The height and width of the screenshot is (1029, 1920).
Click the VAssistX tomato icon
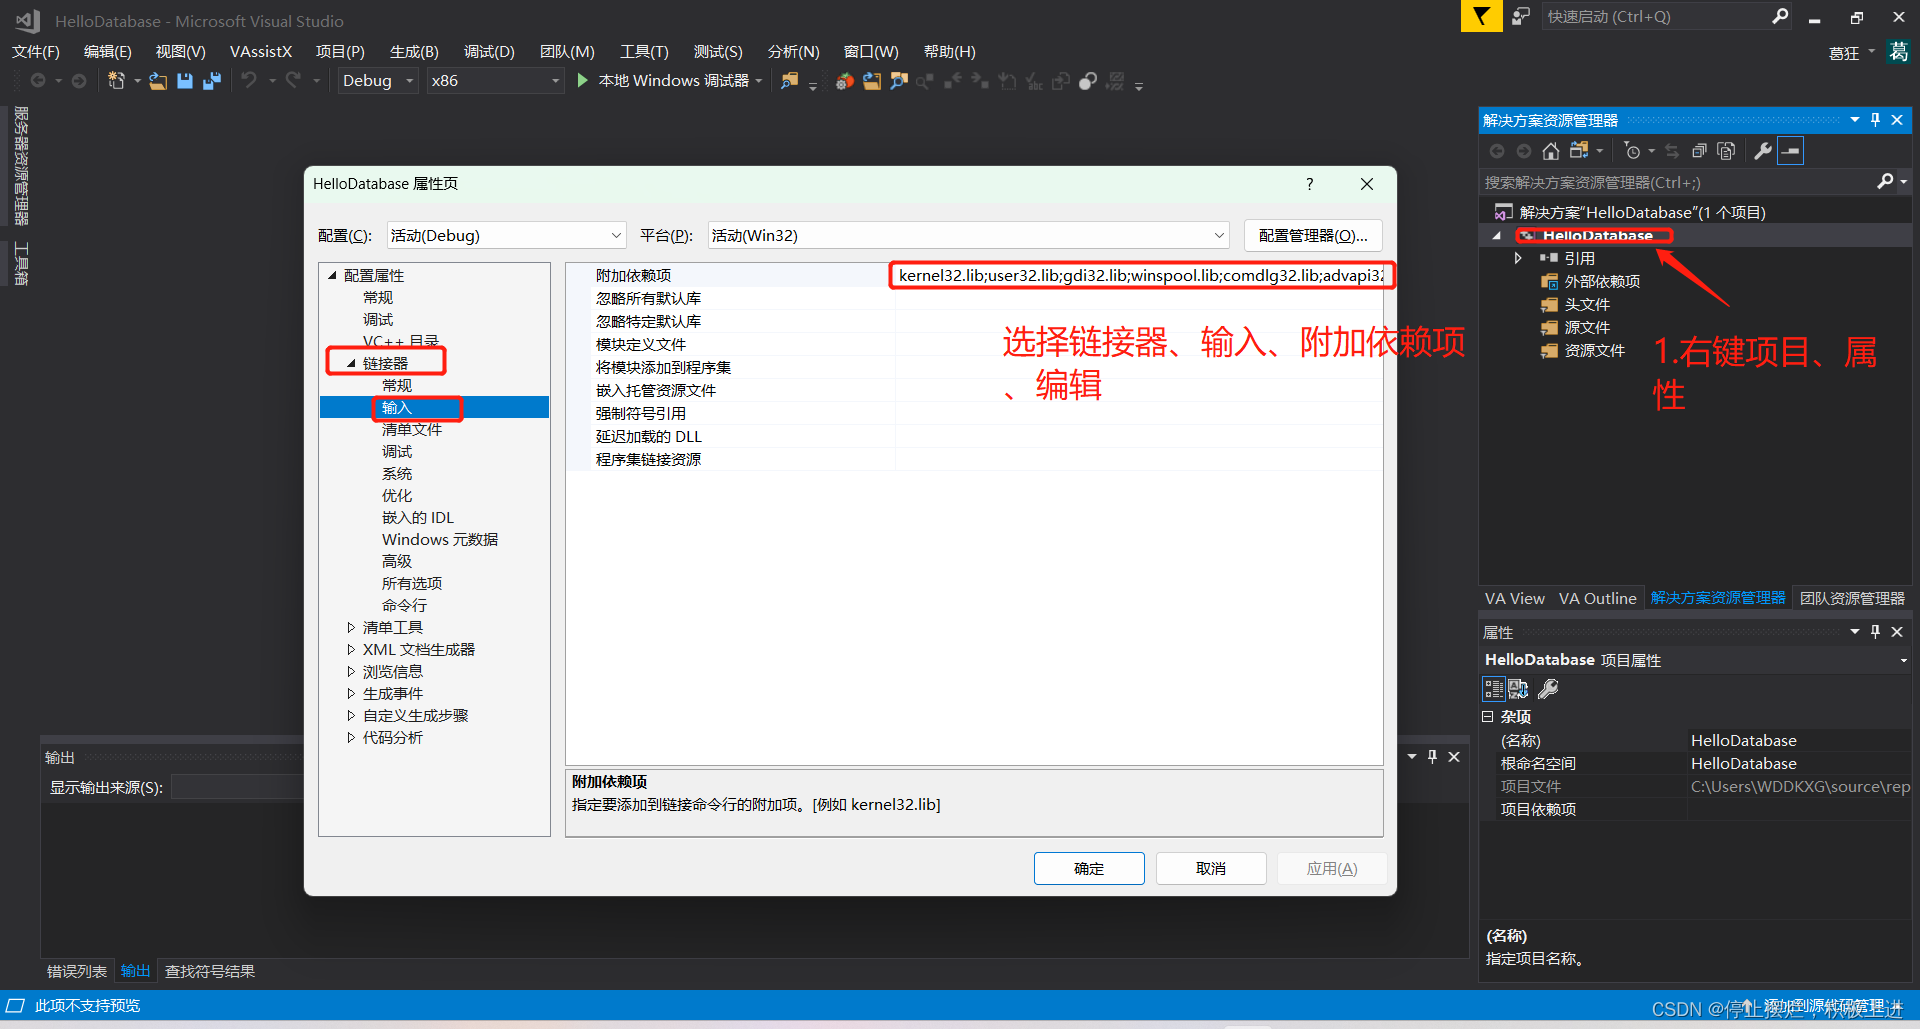(x=845, y=81)
